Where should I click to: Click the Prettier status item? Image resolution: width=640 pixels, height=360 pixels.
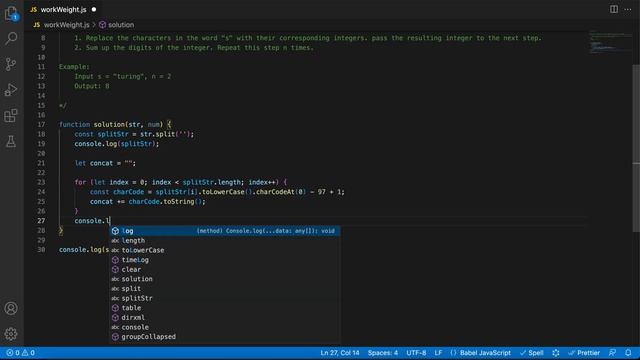(584, 353)
